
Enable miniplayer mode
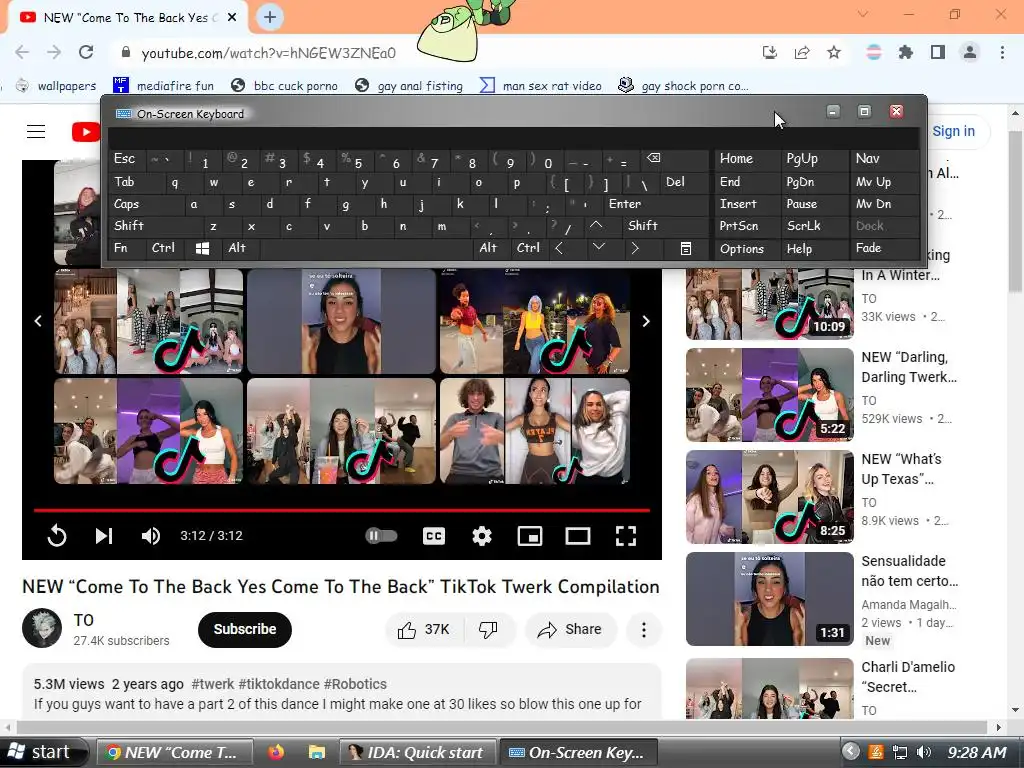point(530,536)
